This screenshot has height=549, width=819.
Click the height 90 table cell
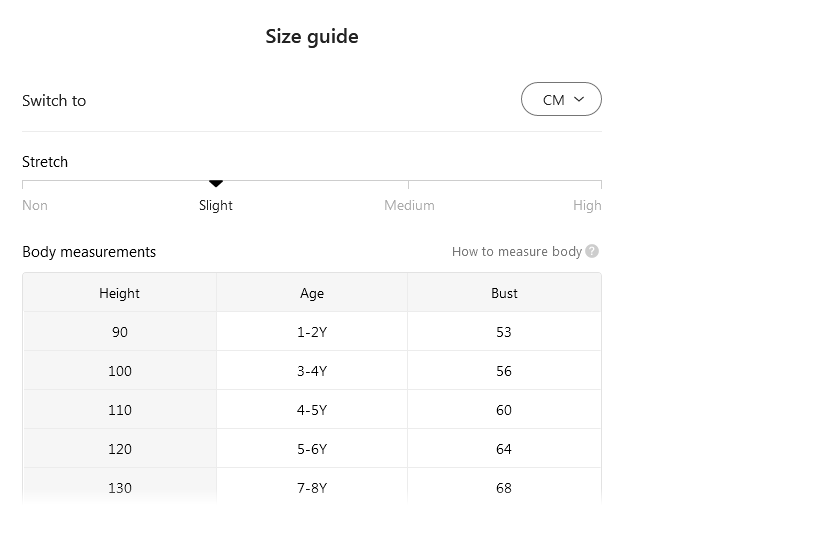tap(119, 332)
